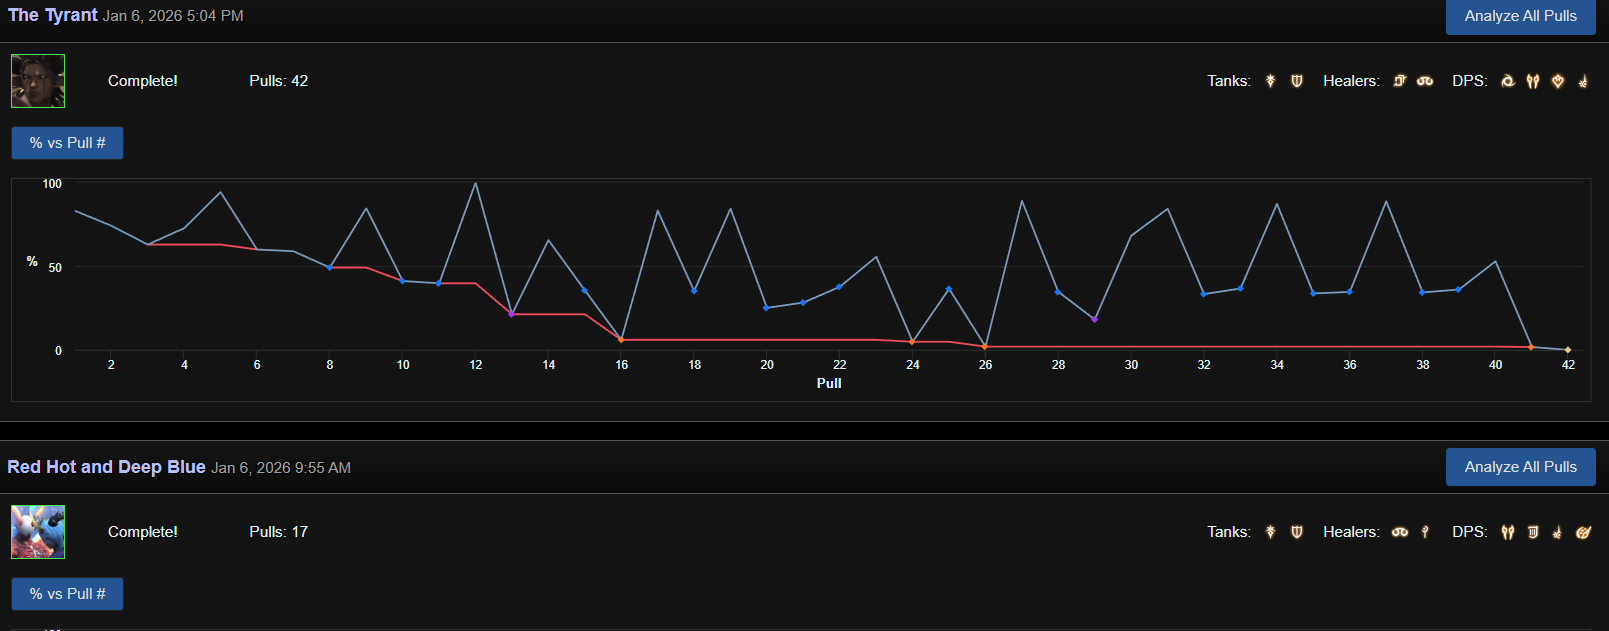Click the 'Pull' x-axis title

pyautogui.click(x=829, y=383)
